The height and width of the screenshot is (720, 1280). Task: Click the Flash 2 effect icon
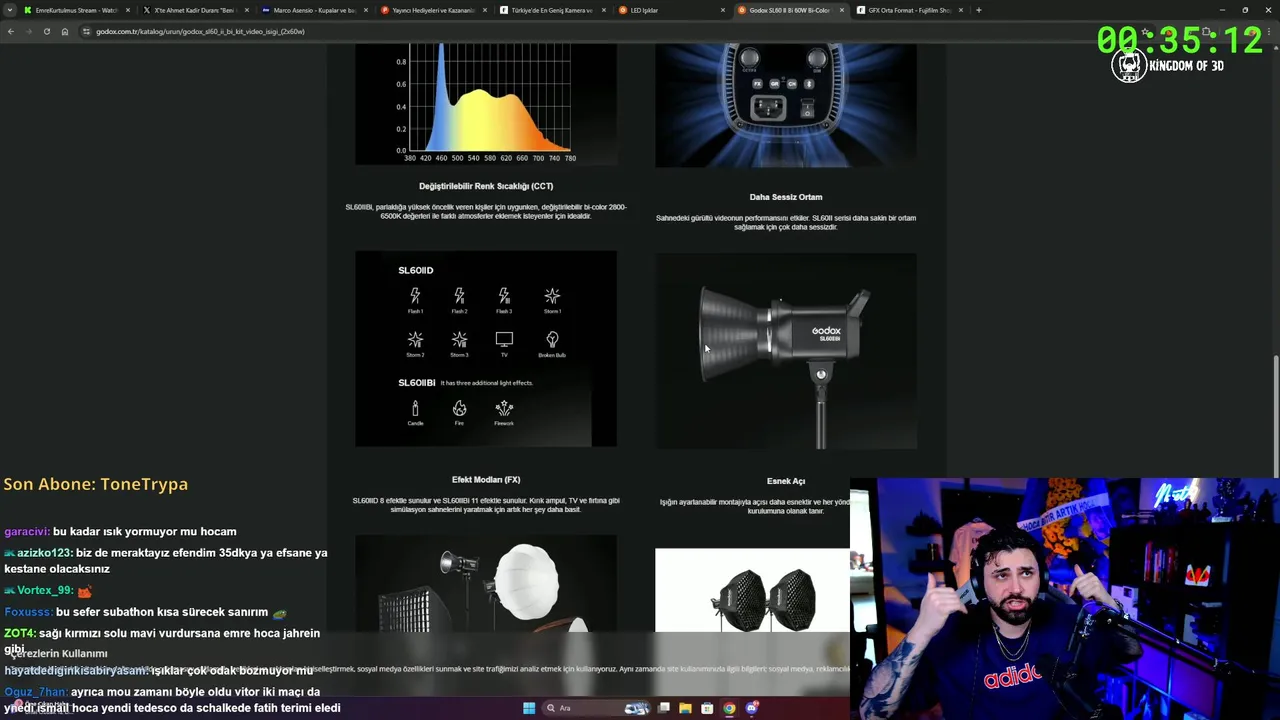(459, 299)
